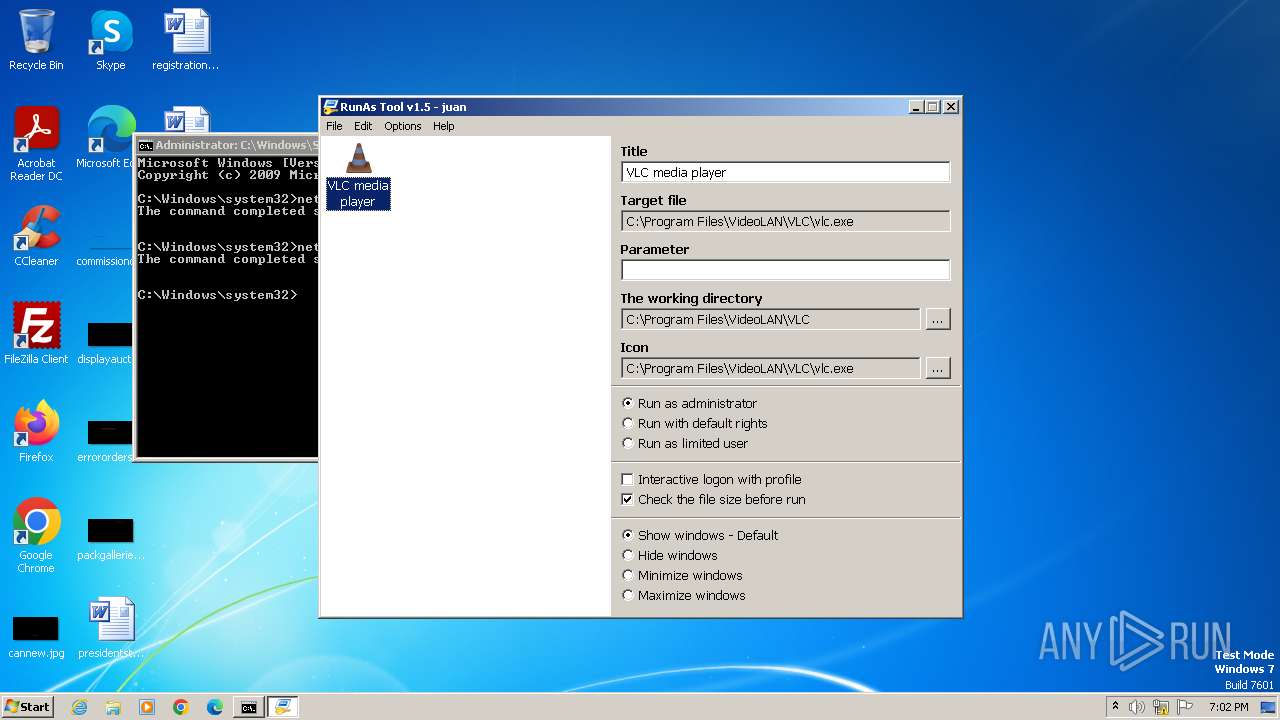The height and width of the screenshot is (720, 1280).
Task: Select Show windows - Default option
Action: (699, 535)
